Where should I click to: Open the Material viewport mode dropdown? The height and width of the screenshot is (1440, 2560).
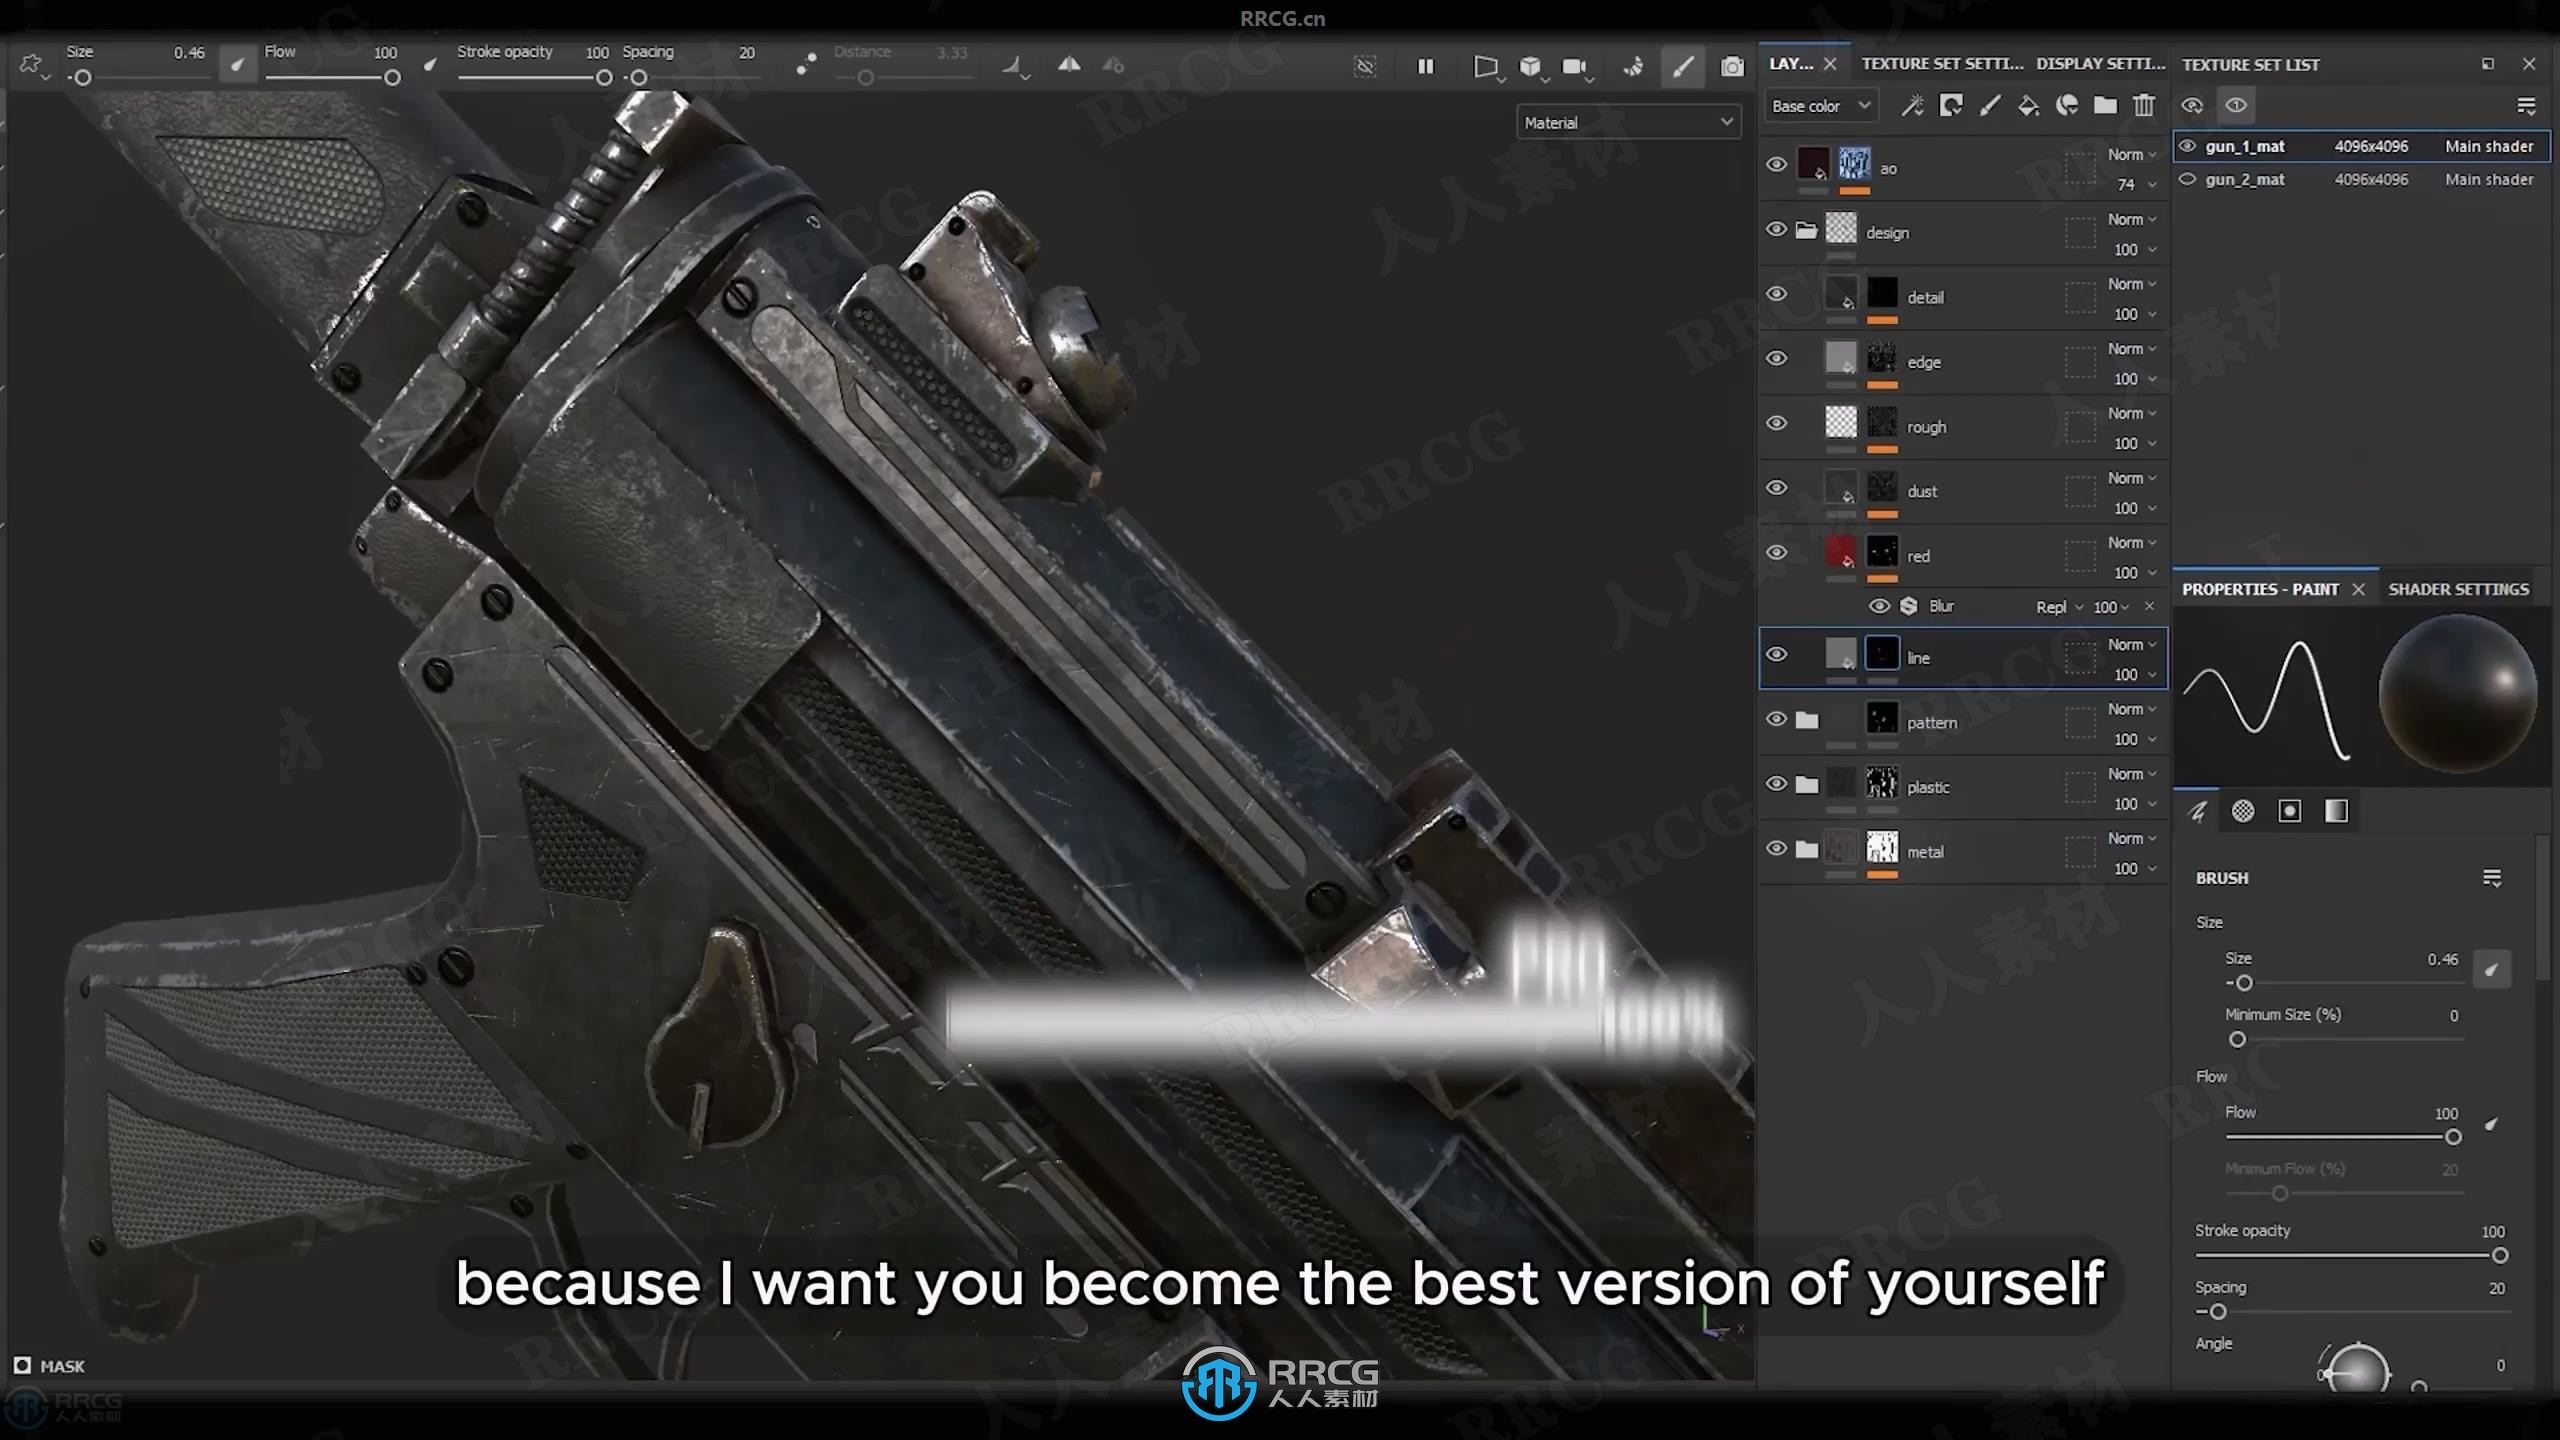pyautogui.click(x=1628, y=122)
